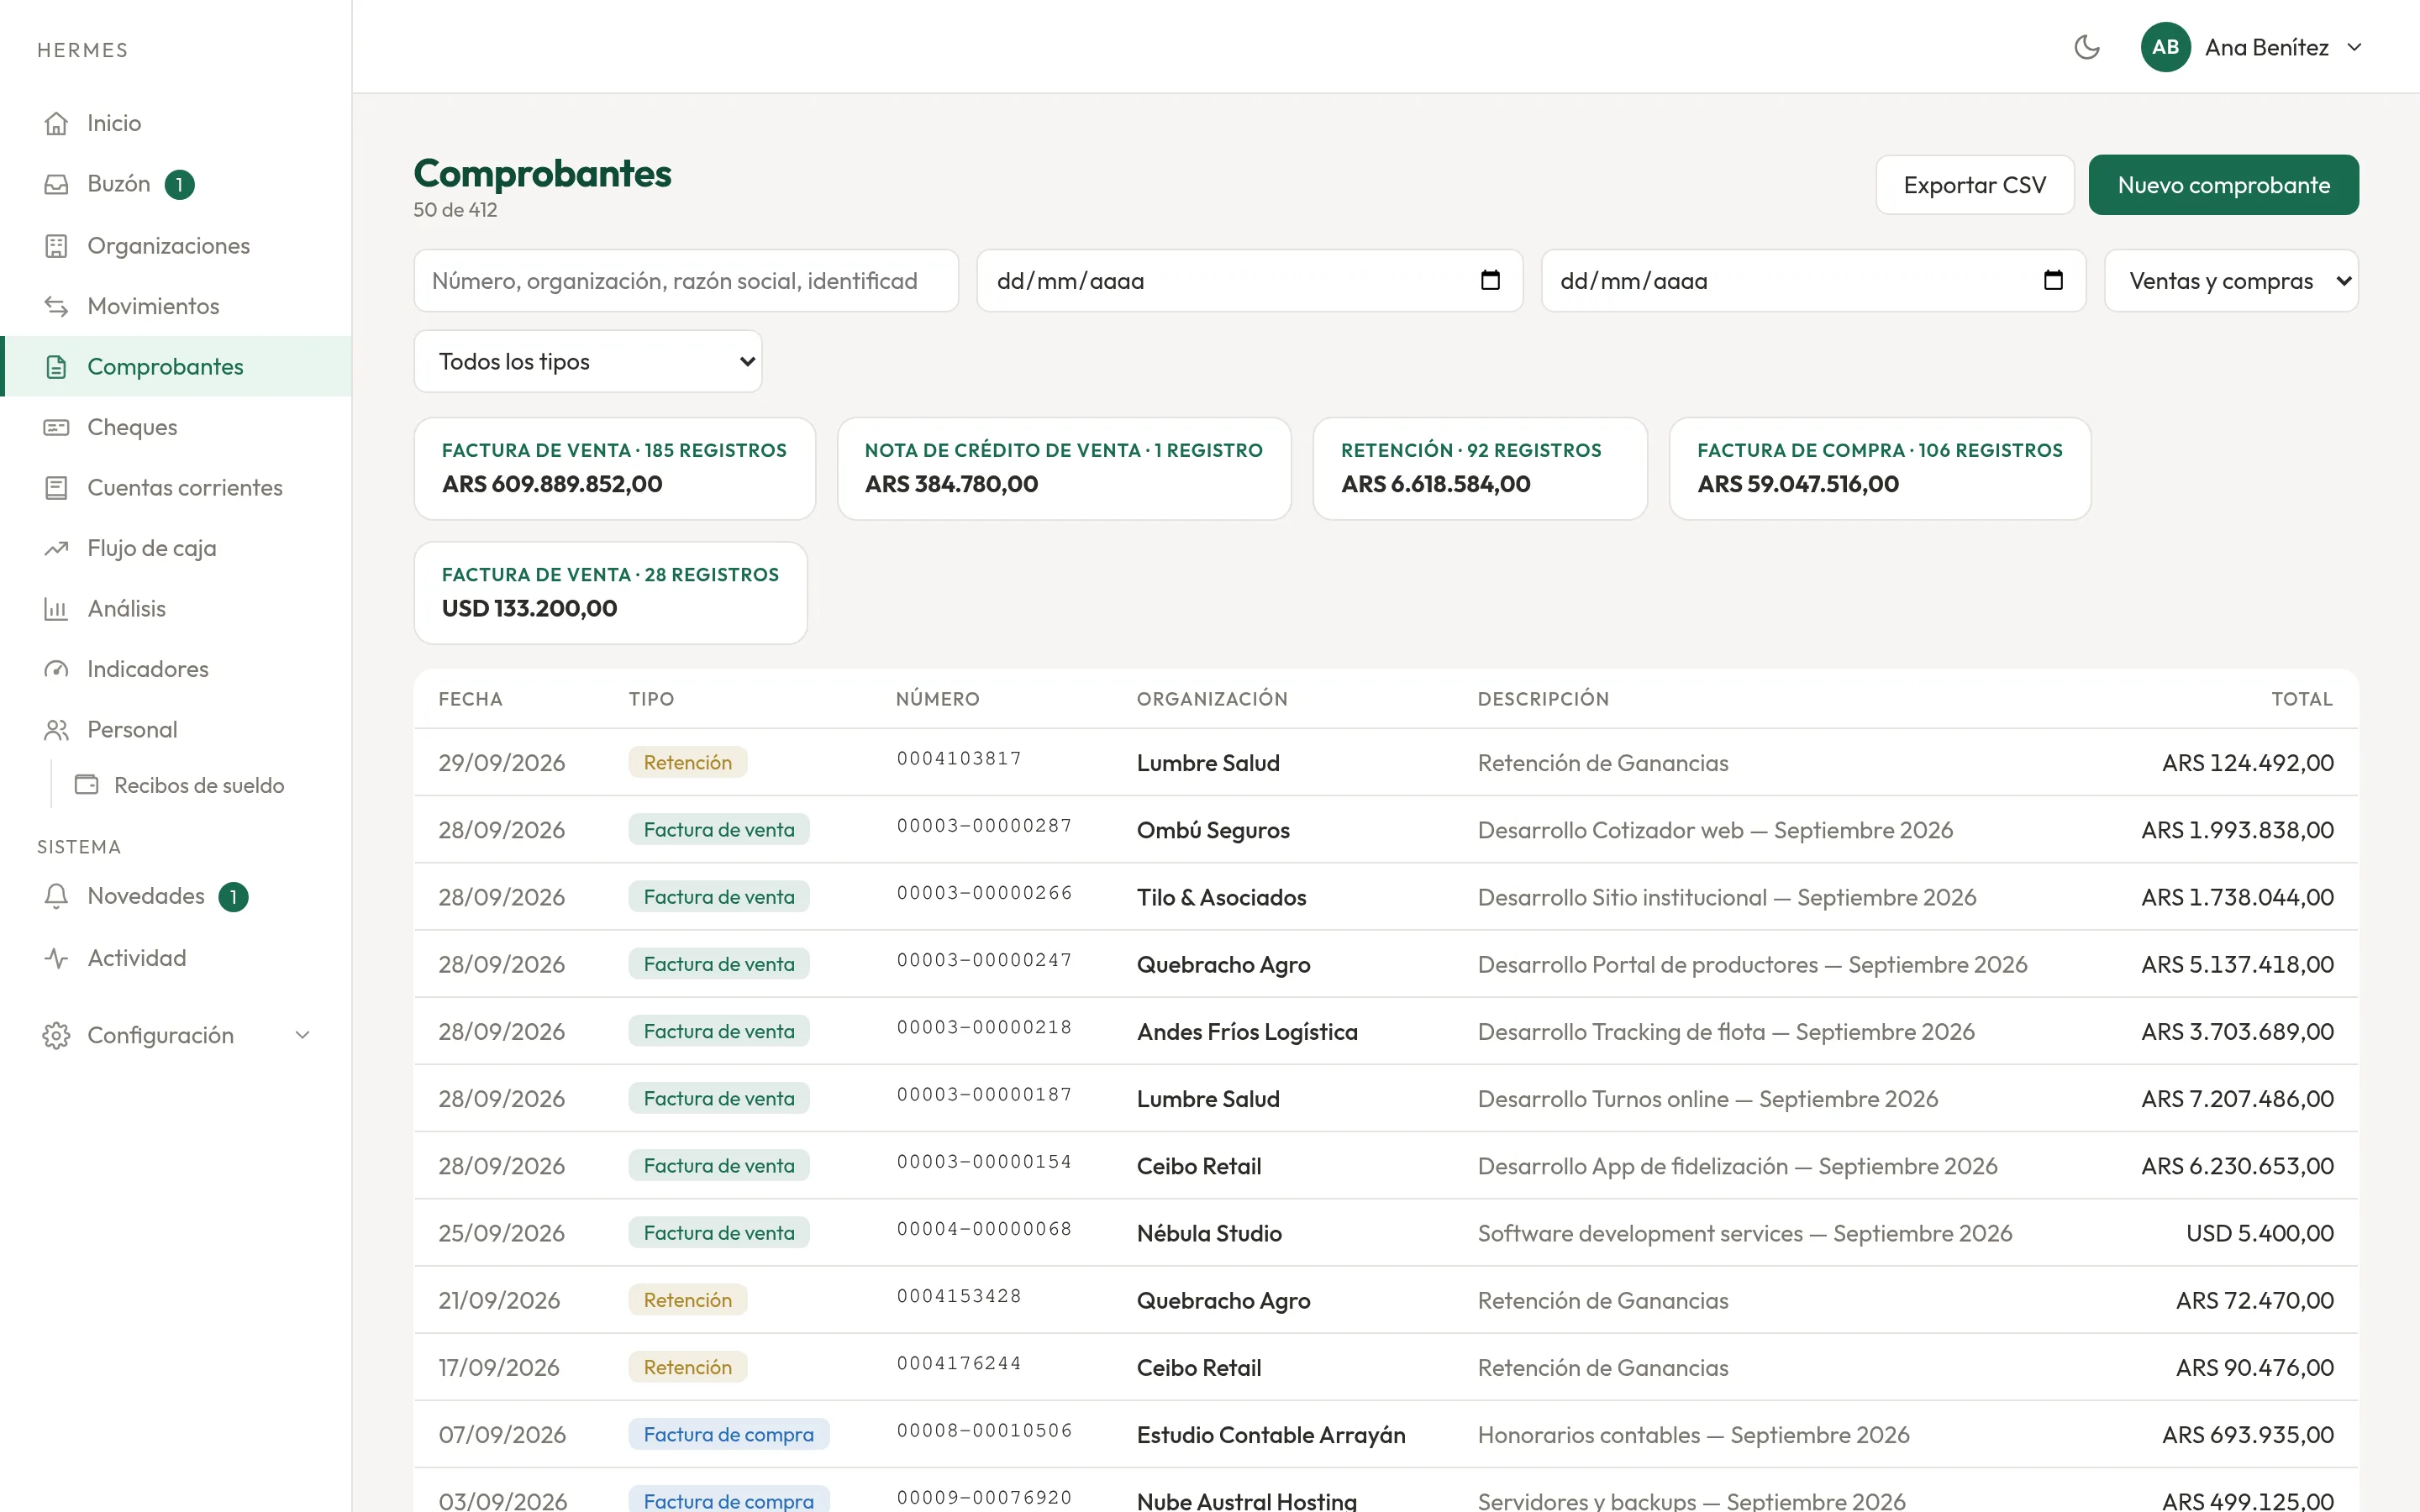This screenshot has width=2420, height=1512.
Task: Toggle dark mode with the moon icon
Action: (x=2087, y=47)
